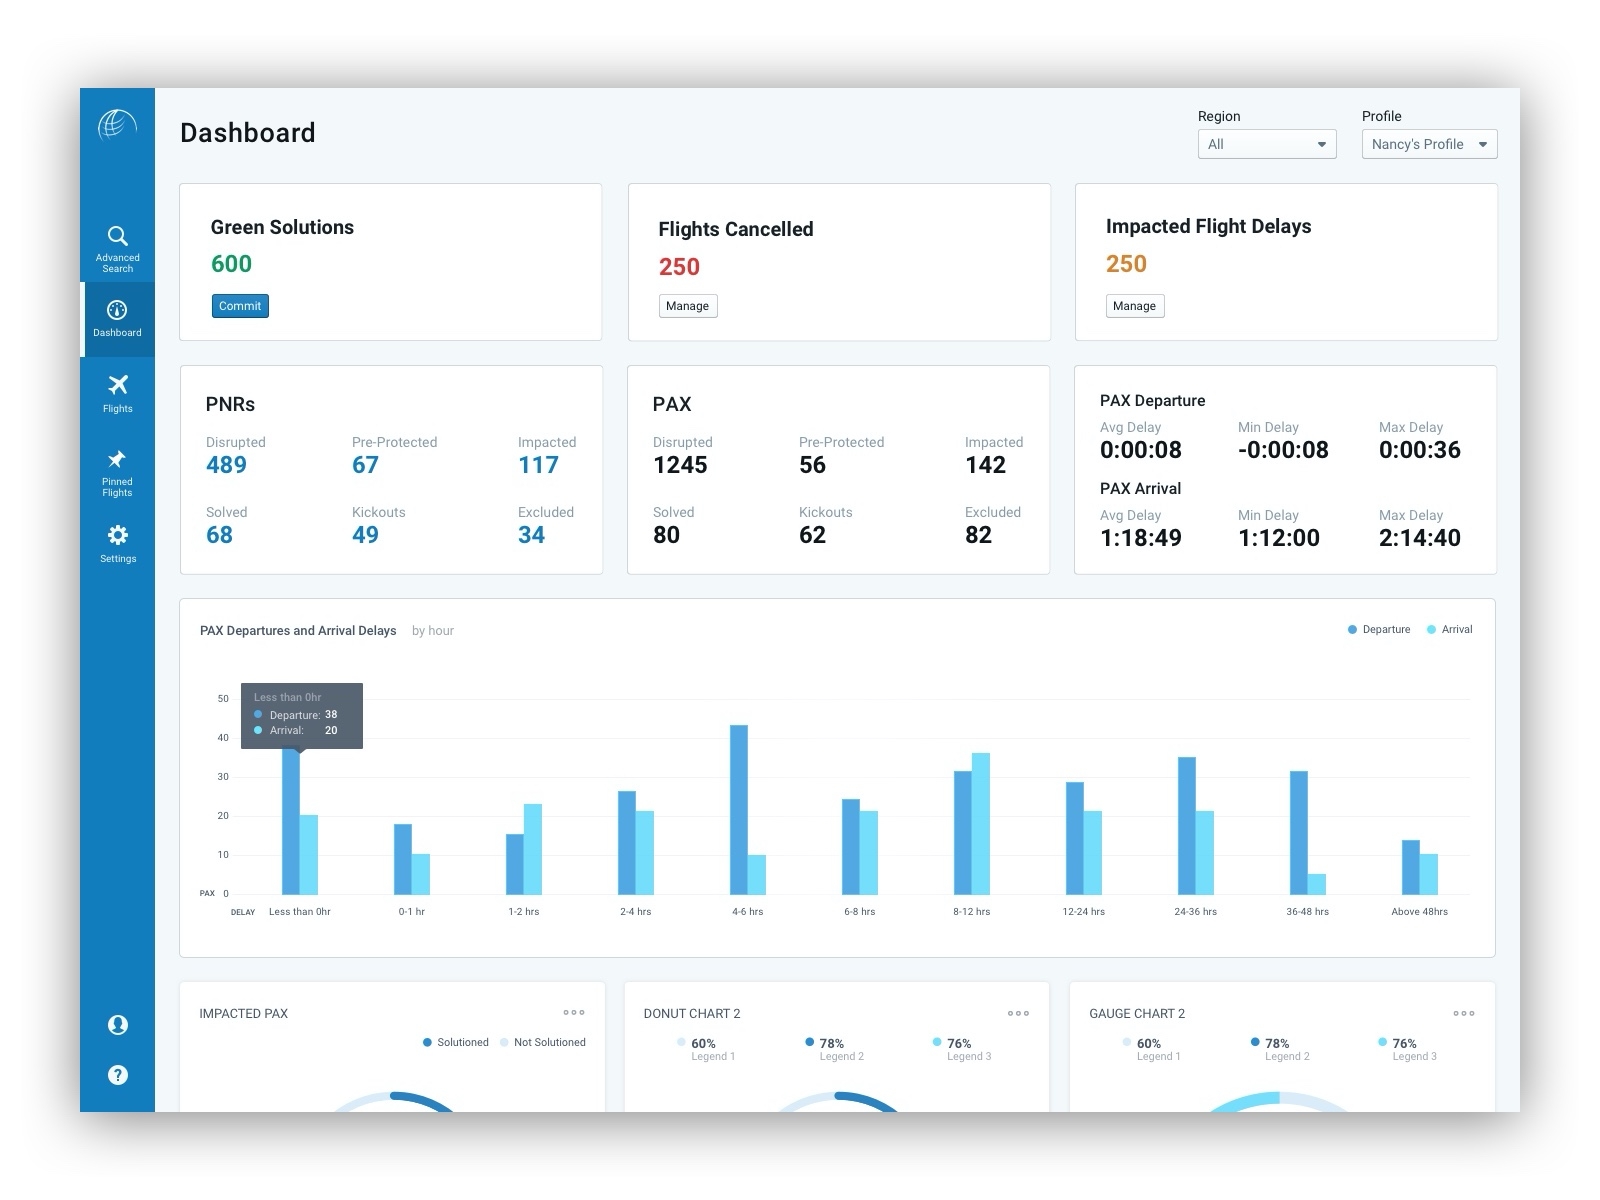
Task: Click Manage under Flights Cancelled
Action: point(688,306)
